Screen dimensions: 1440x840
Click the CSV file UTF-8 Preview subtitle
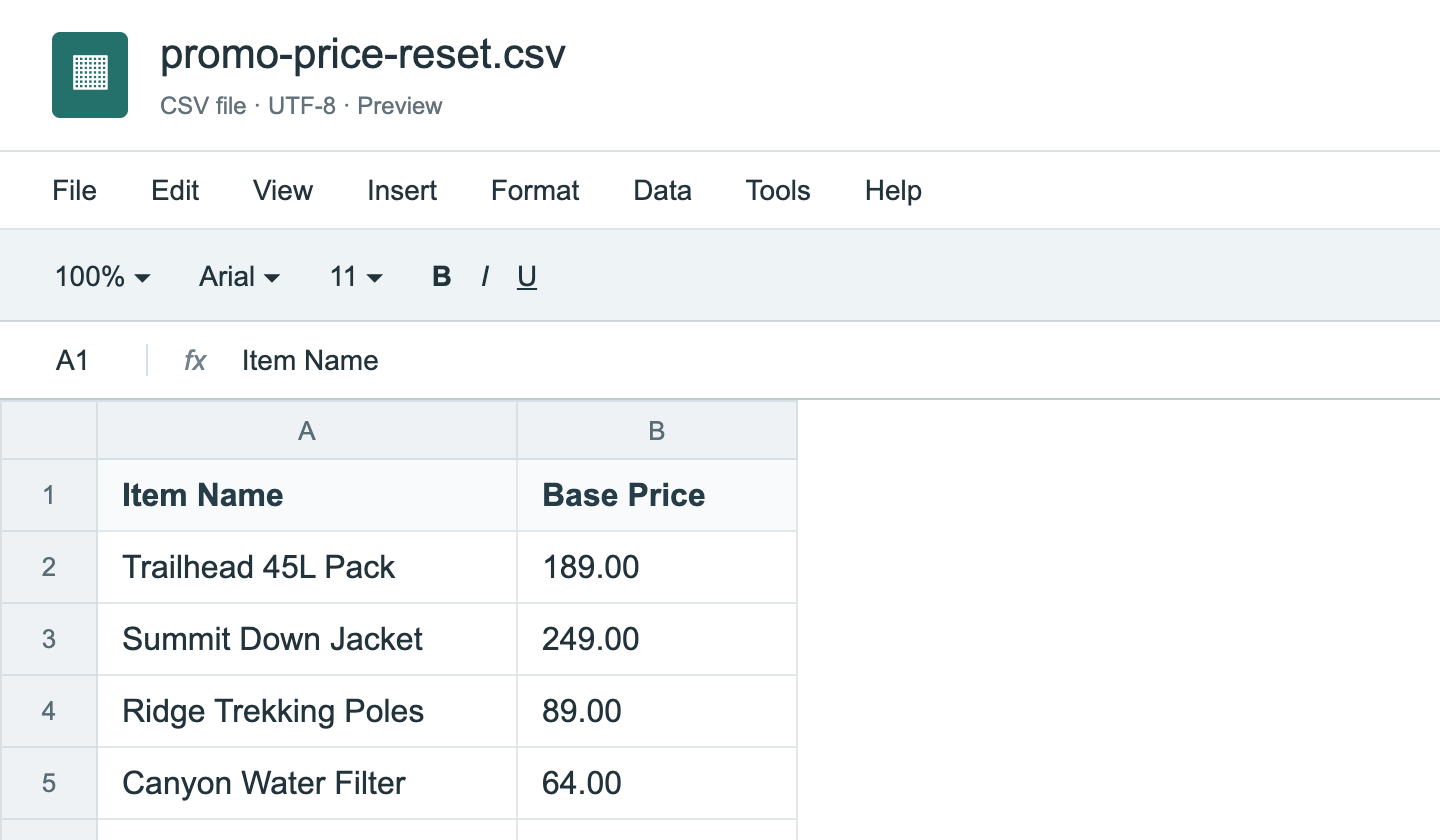tap(301, 106)
